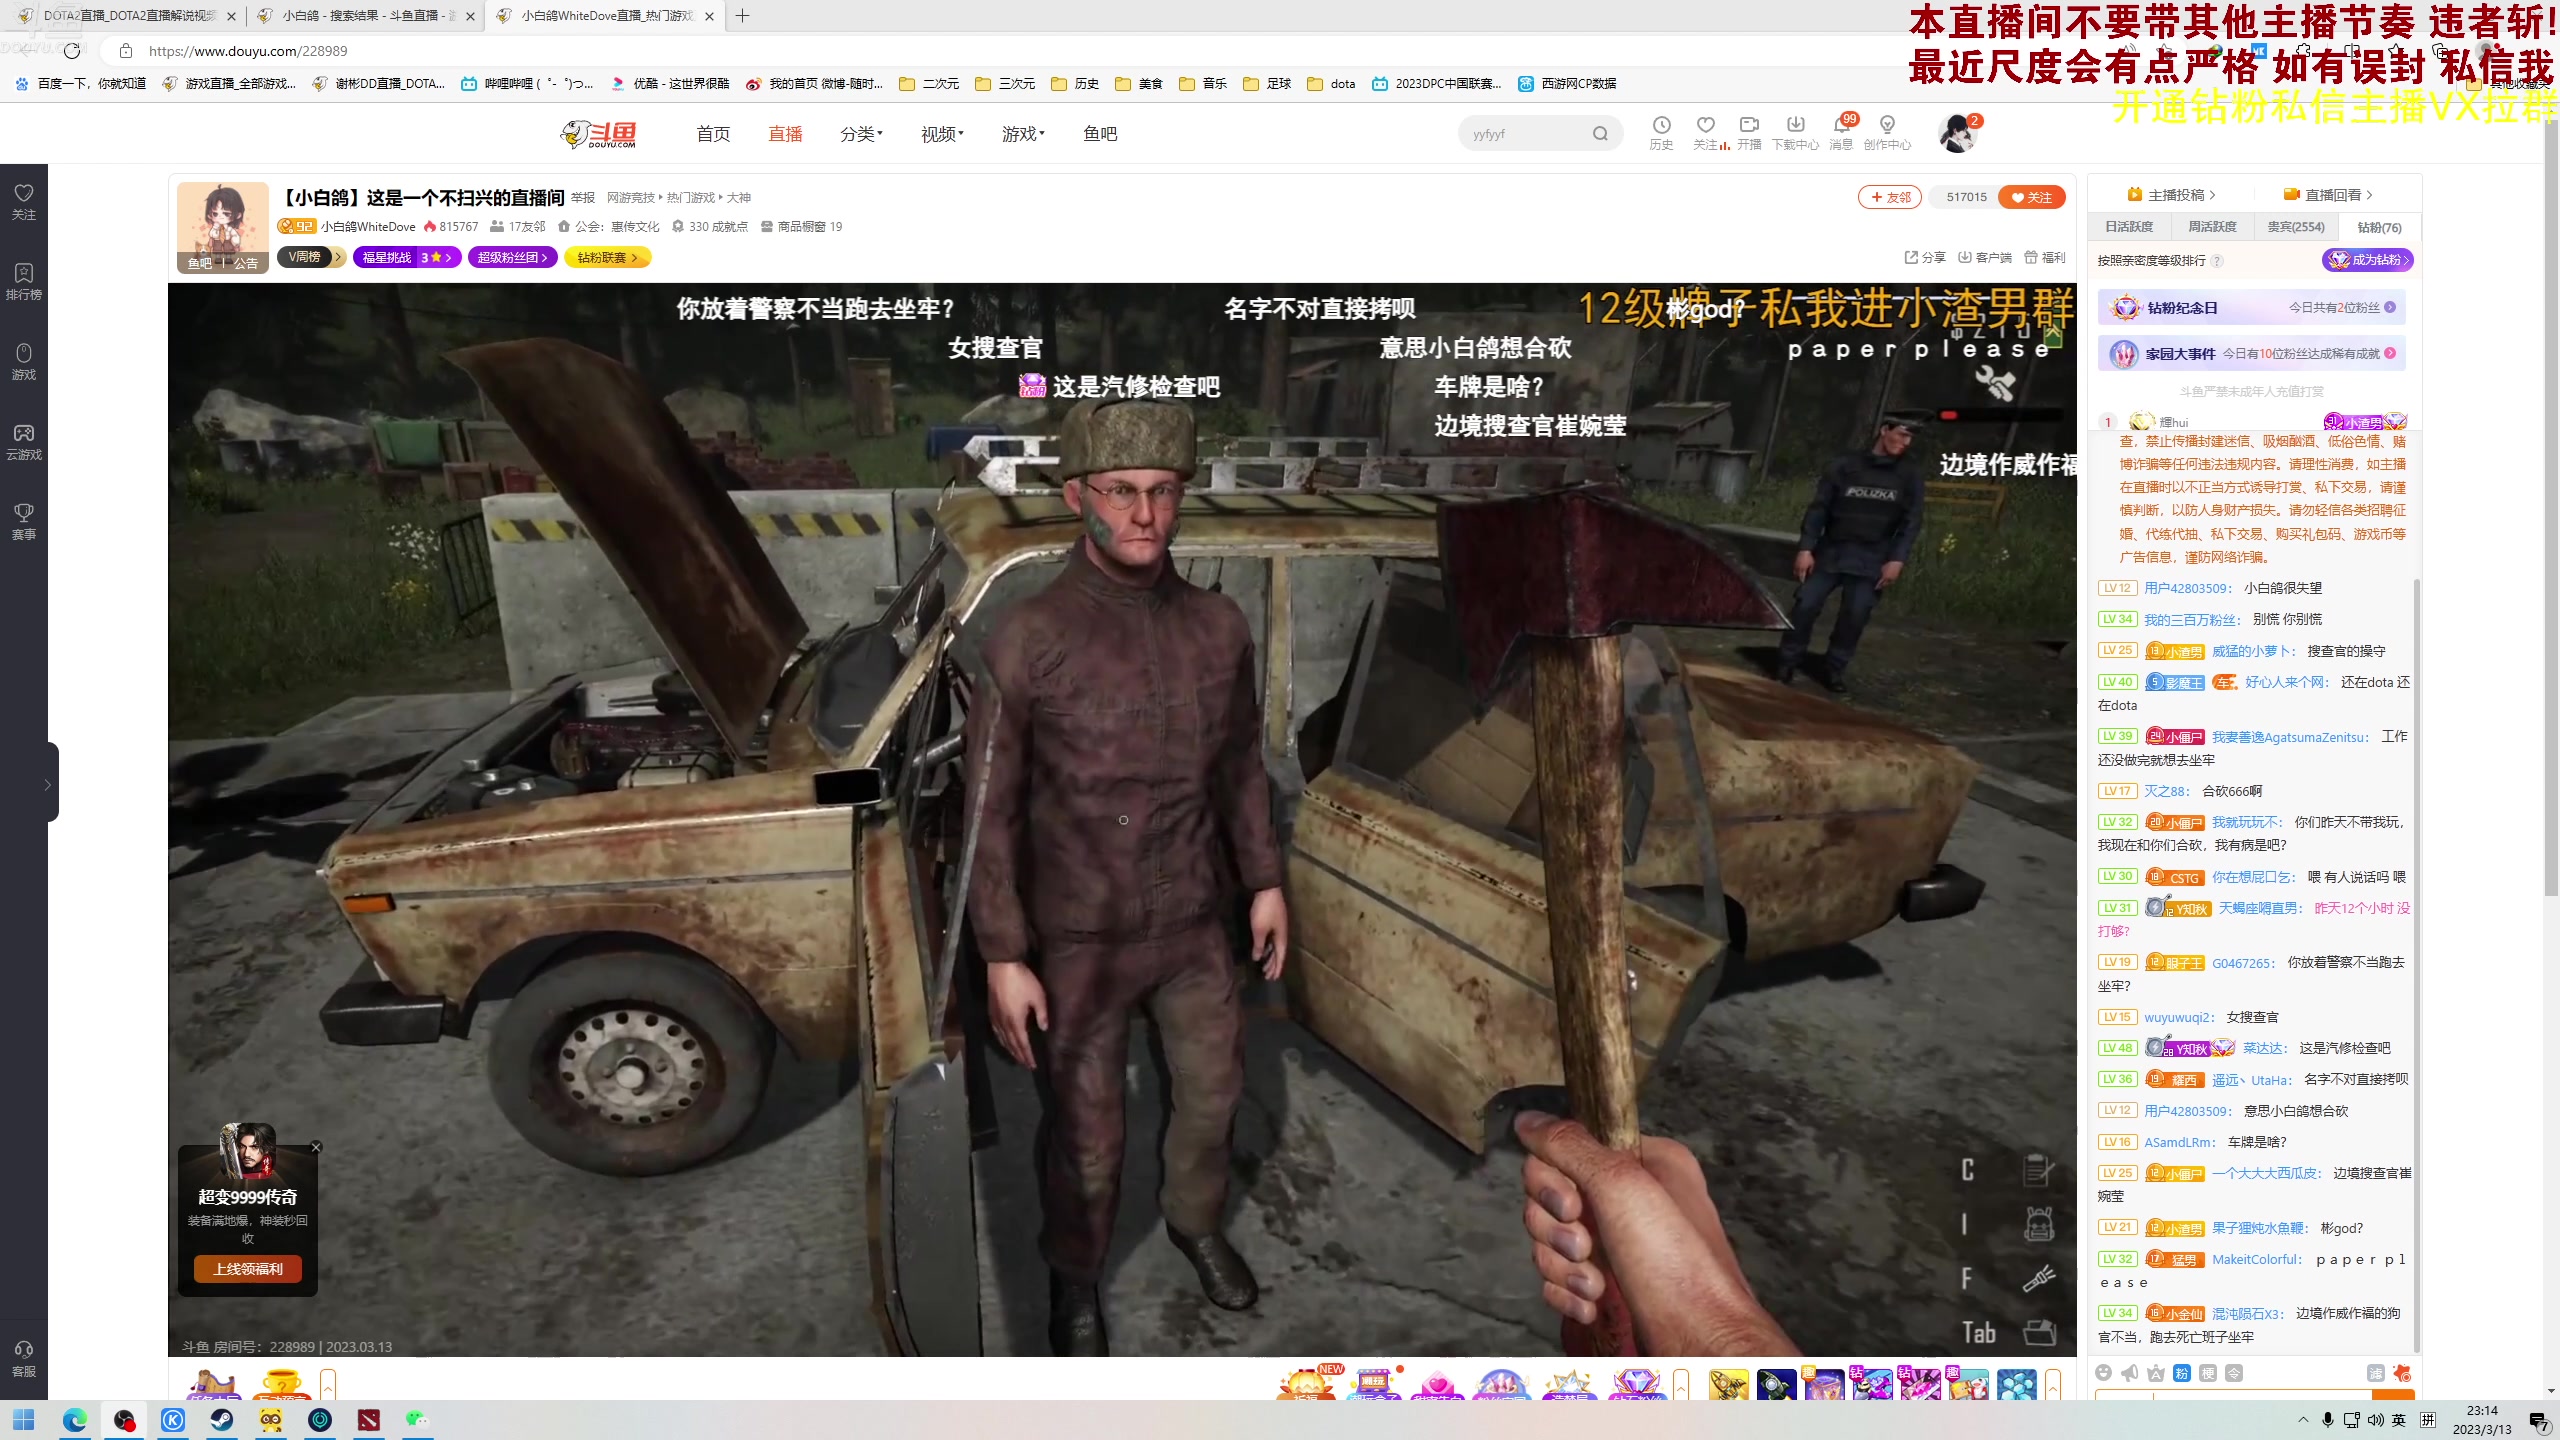Open the 举报 report link
The image size is (2560, 1440).
coord(583,198)
